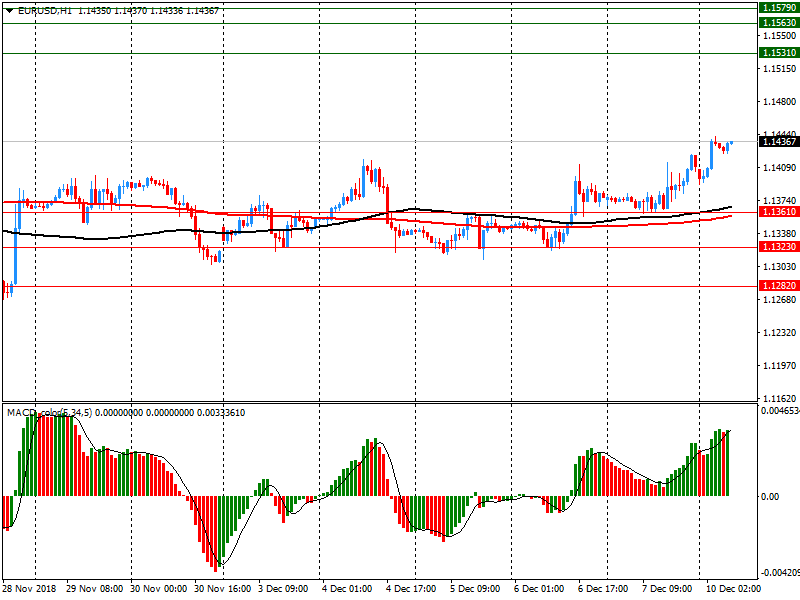Click the current price label 1.14367
Image resolution: width=800 pixels, height=600 pixels.
pos(778,142)
